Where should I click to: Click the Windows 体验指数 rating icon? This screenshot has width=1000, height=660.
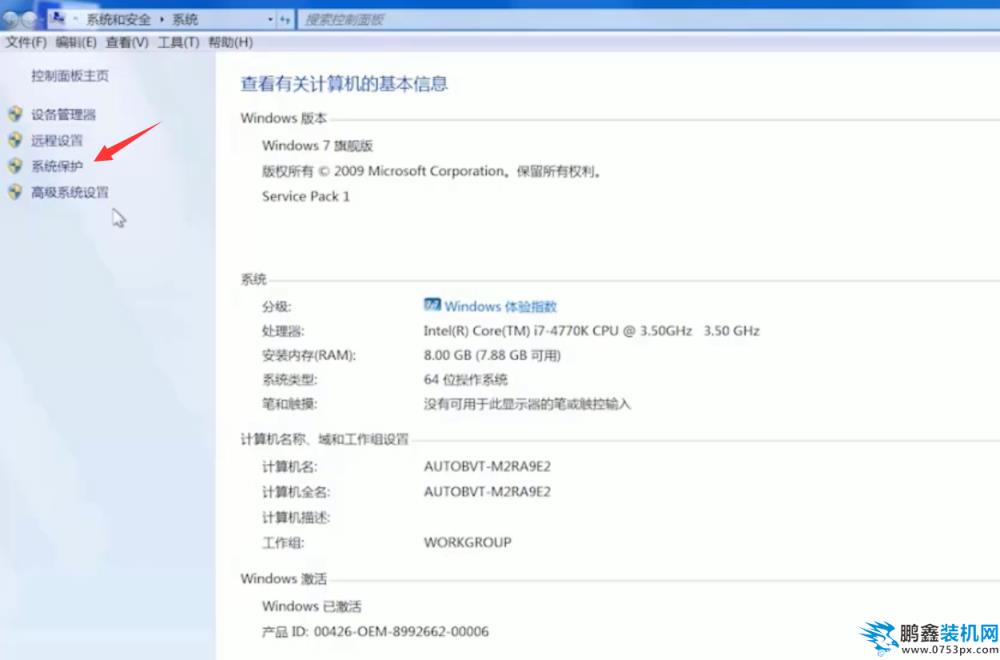[x=432, y=305]
